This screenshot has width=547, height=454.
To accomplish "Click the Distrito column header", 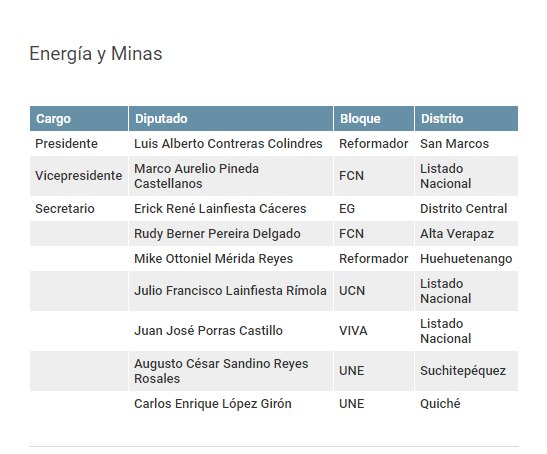I will click(466, 119).
